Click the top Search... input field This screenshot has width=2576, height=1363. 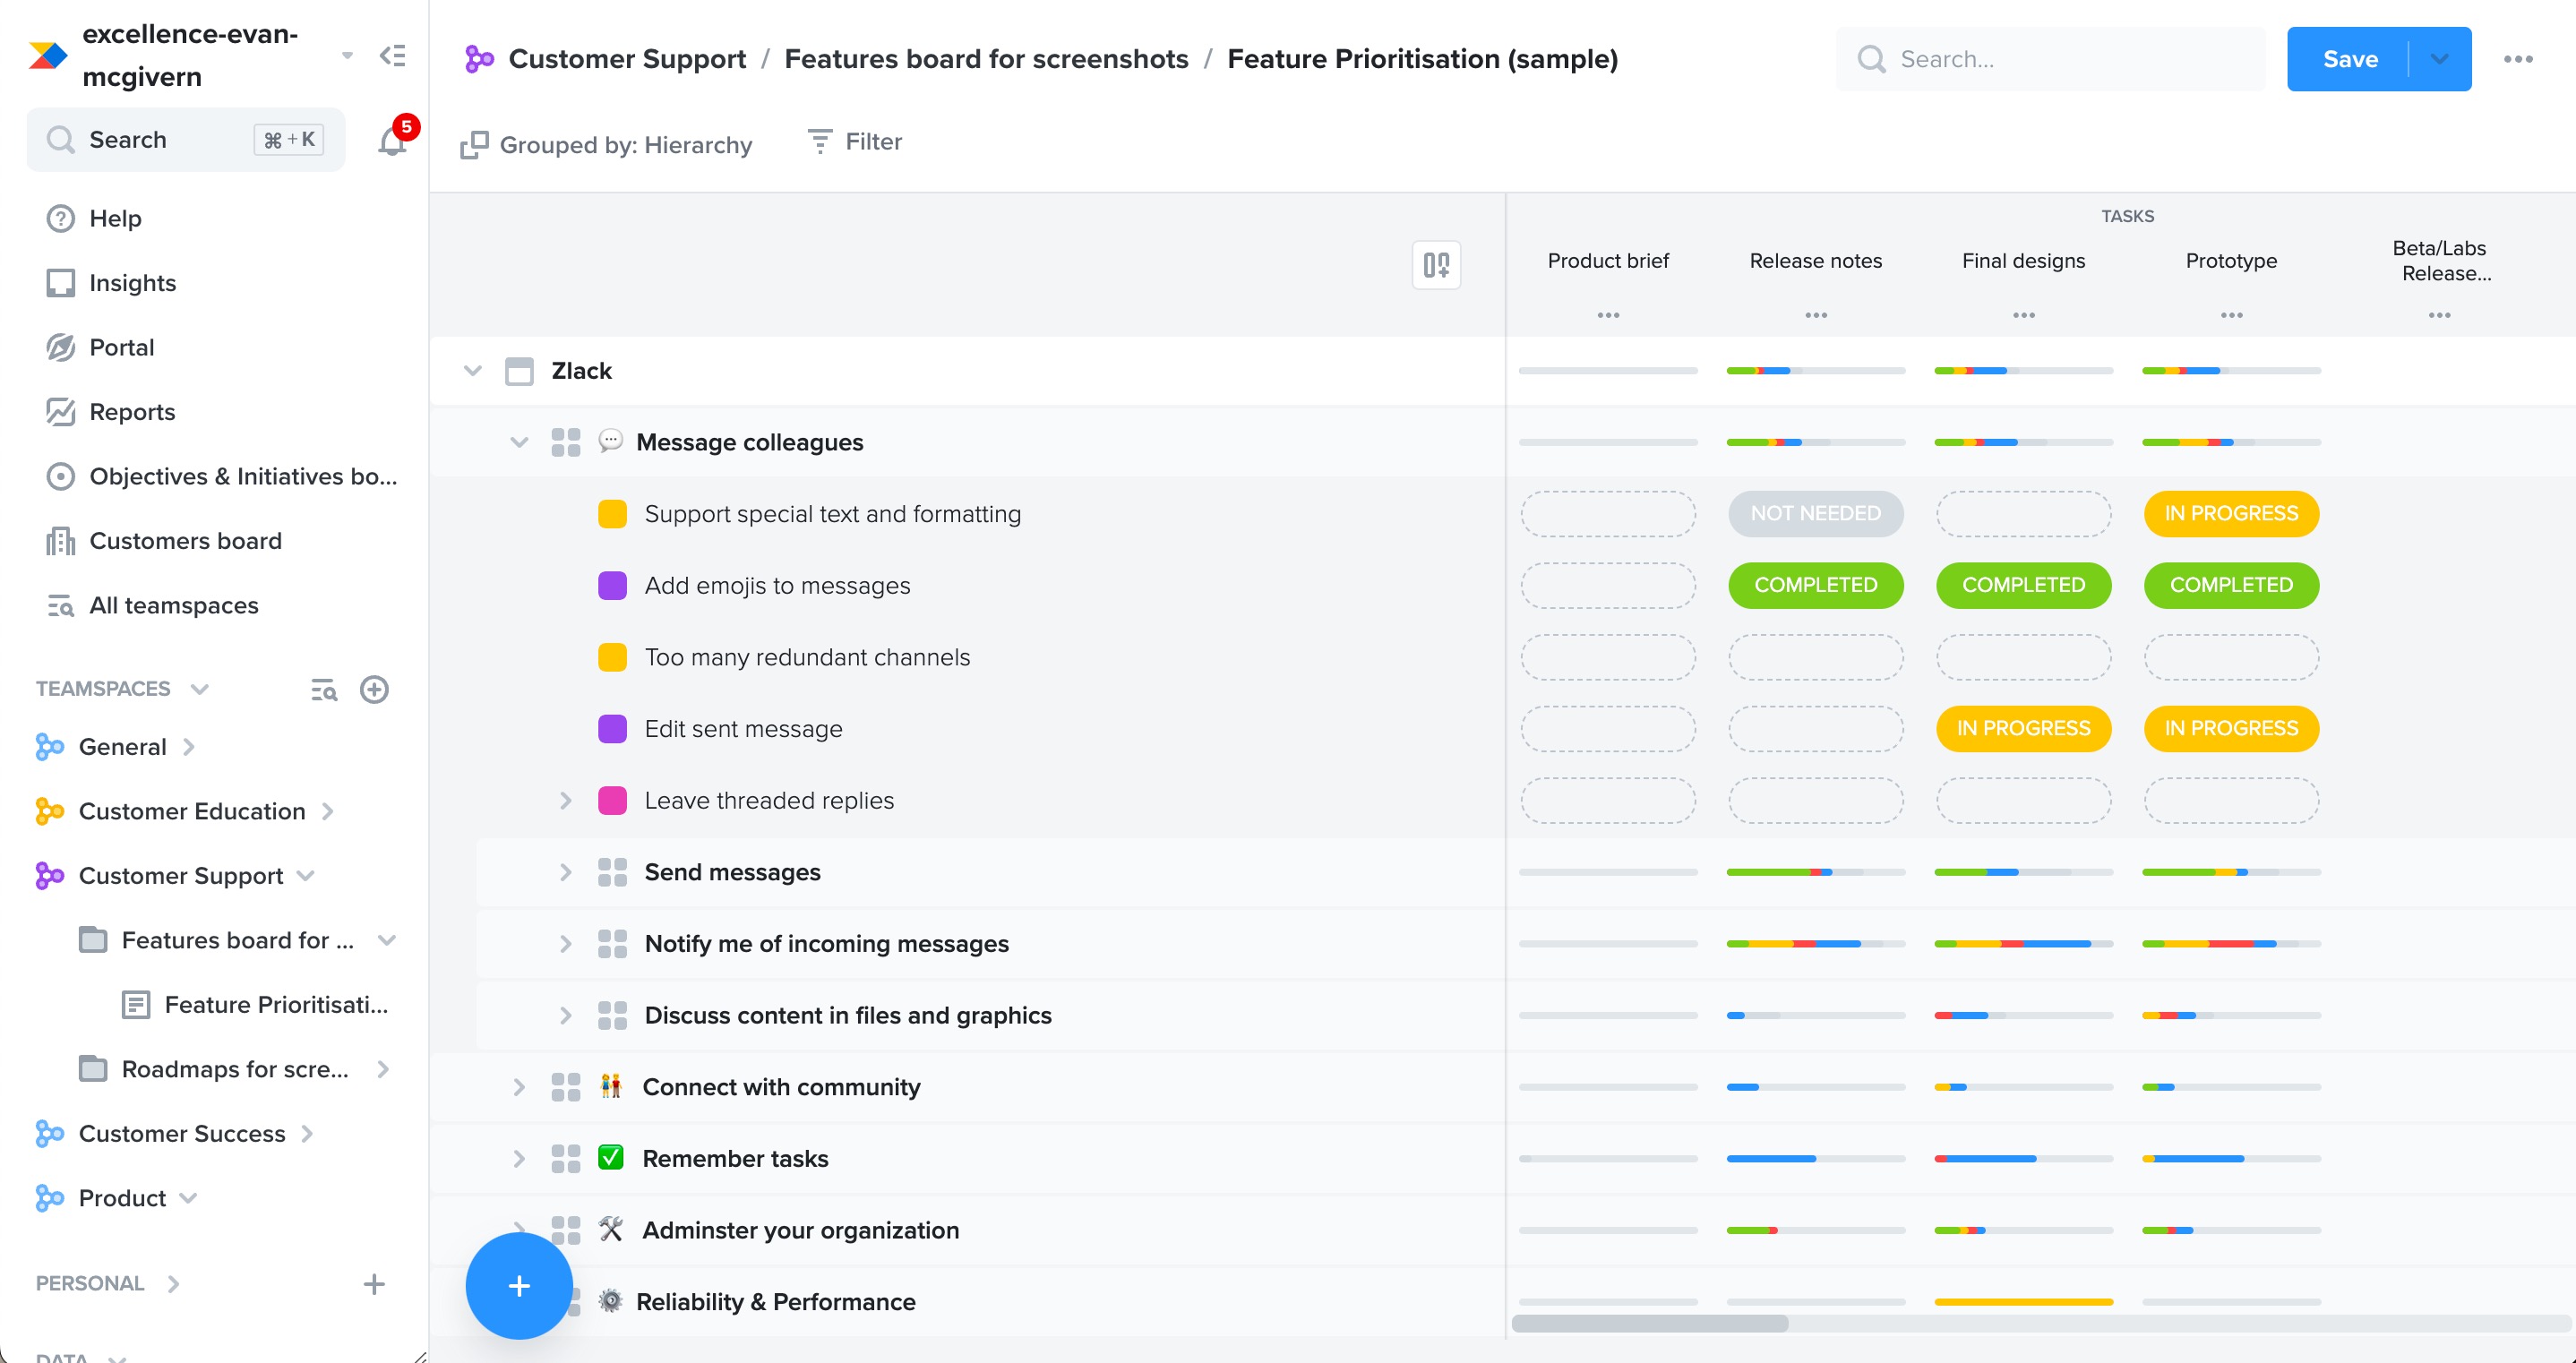2050,59
